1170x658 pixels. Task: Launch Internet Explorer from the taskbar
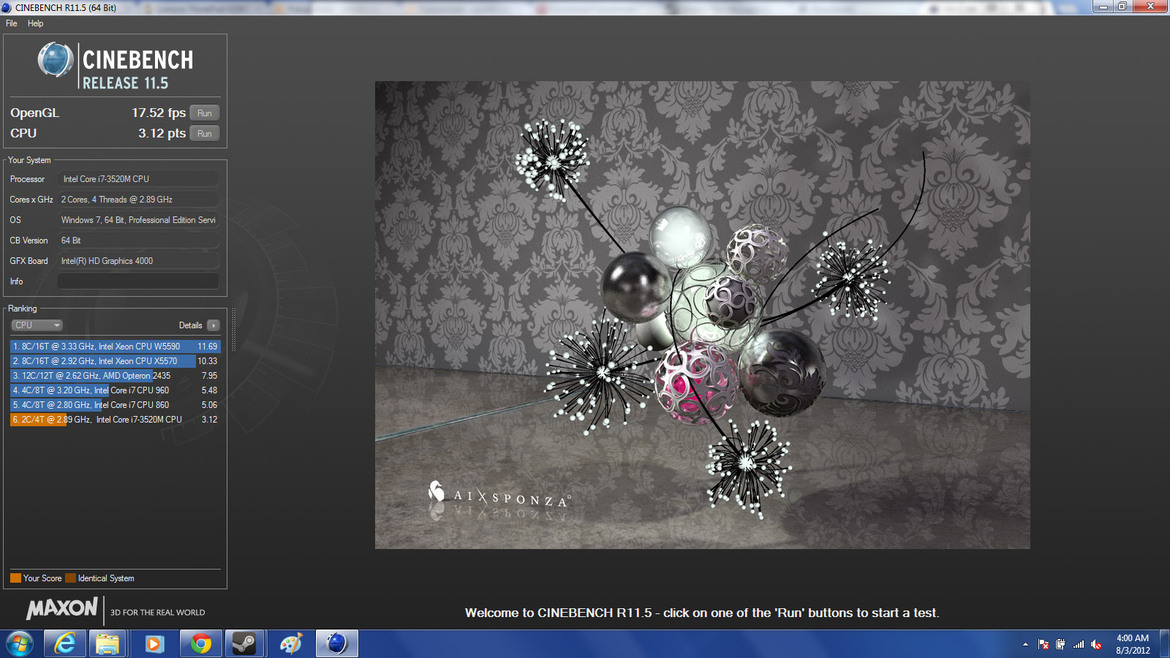tap(64, 643)
